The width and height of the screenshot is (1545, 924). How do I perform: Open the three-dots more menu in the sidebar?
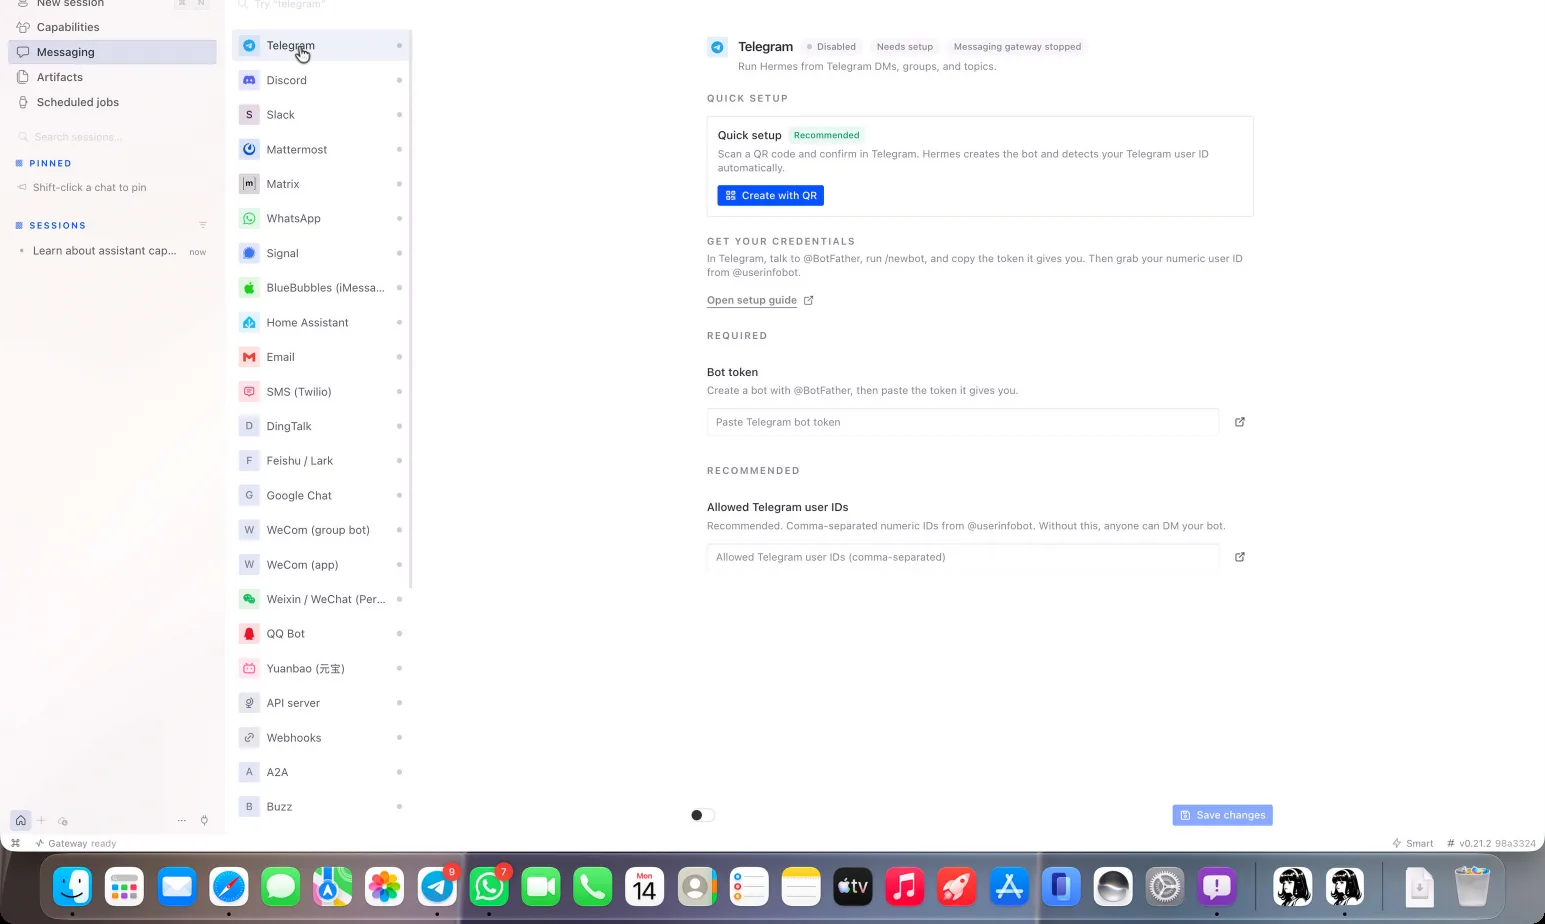tap(181, 820)
